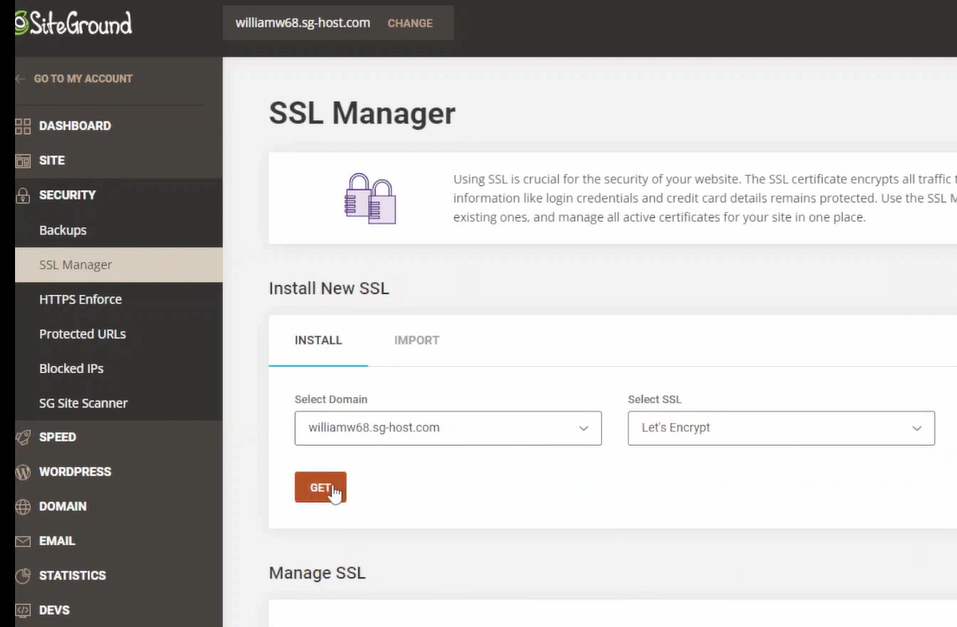957x627 pixels.
Task: Click the Select Domain label
Action: coord(331,399)
